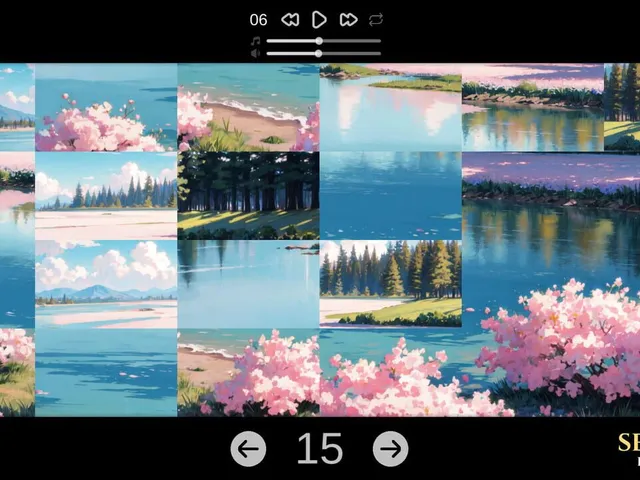This screenshot has height=480, width=640.
Task: Adjust the sound effects volume slider
Action: 324,53
